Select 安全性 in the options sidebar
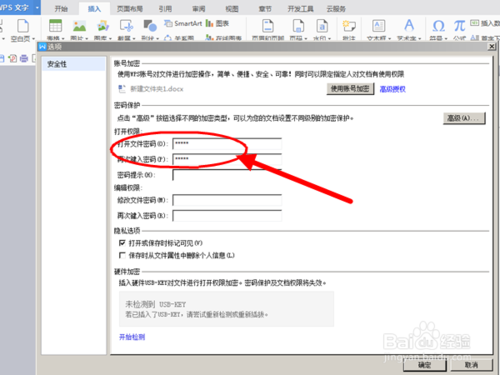This screenshot has width=500, height=375. (x=74, y=64)
